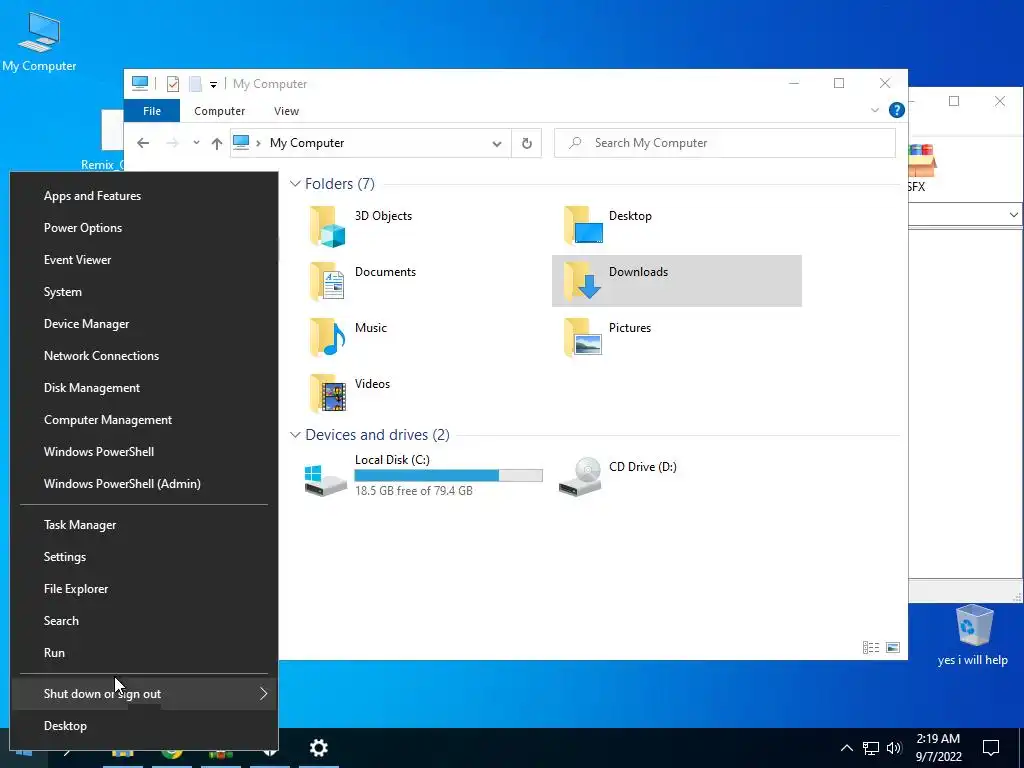Image resolution: width=1024 pixels, height=768 pixels.
Task: Show hidden tray icons chevron
Action: coord(846,748)
